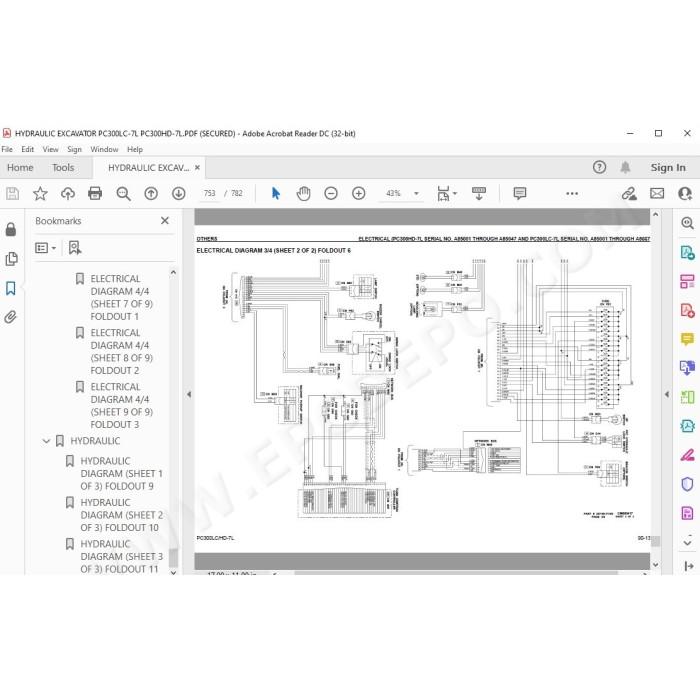This screenshot has height=700, width=700.
Task: Open zoom level 43% dropdown
Action: [x=417, y=194]
